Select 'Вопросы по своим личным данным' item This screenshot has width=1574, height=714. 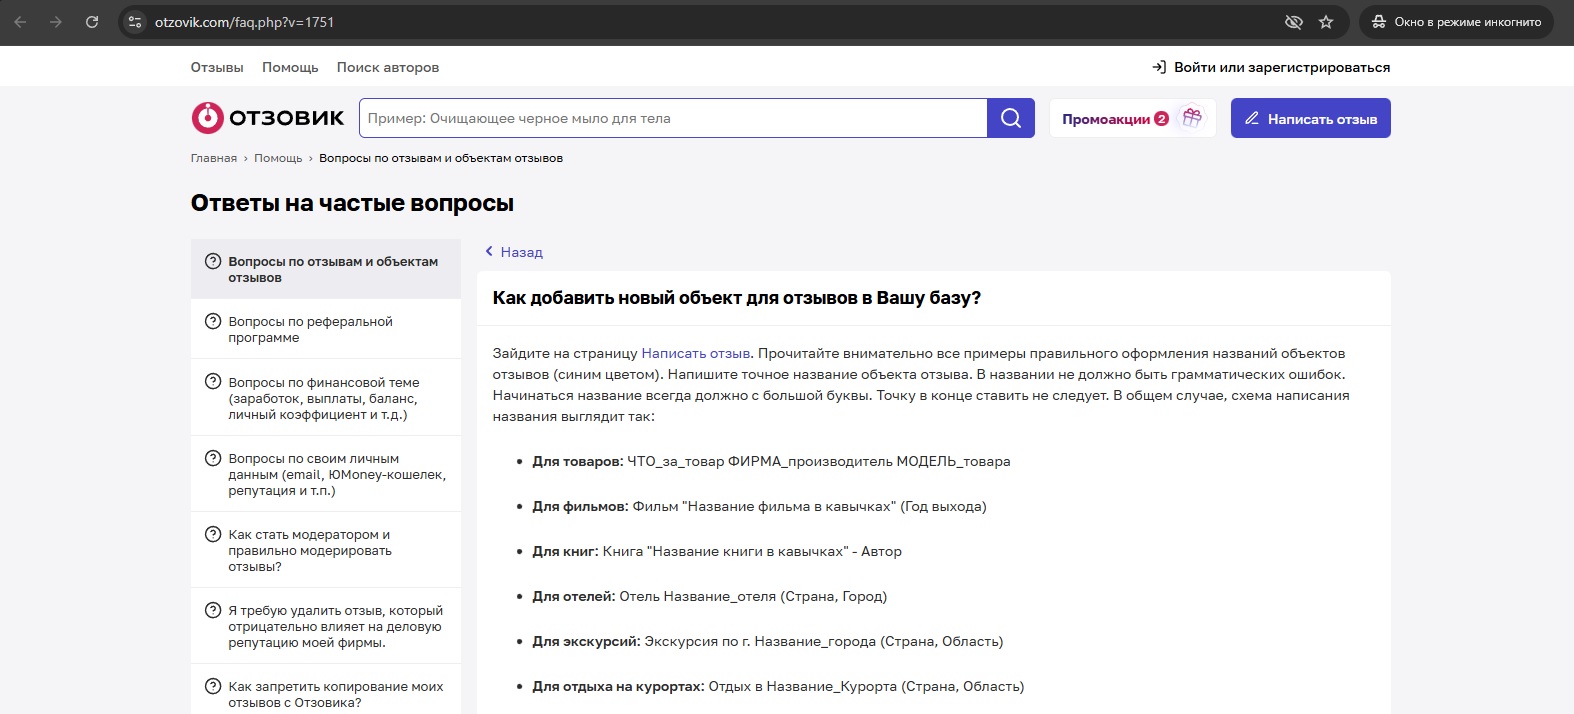coord(336,474)
